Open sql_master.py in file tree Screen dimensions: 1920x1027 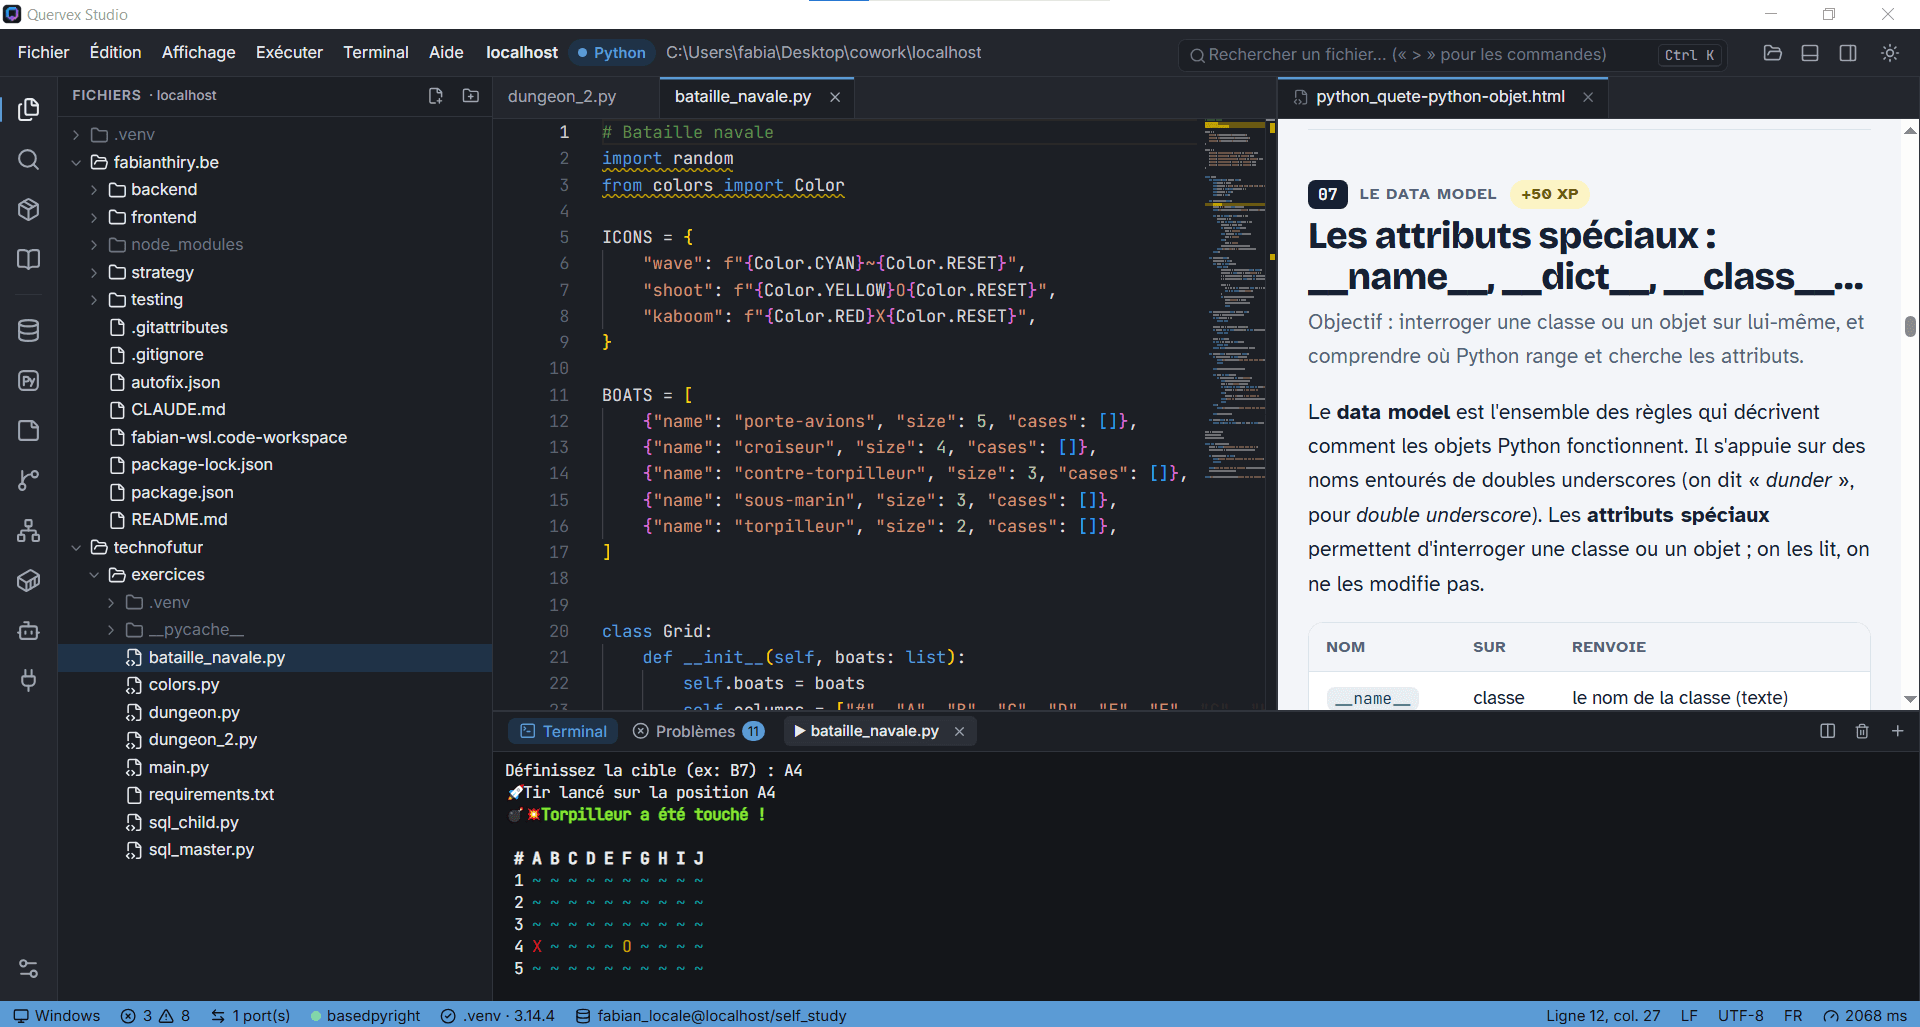point(201,850)
